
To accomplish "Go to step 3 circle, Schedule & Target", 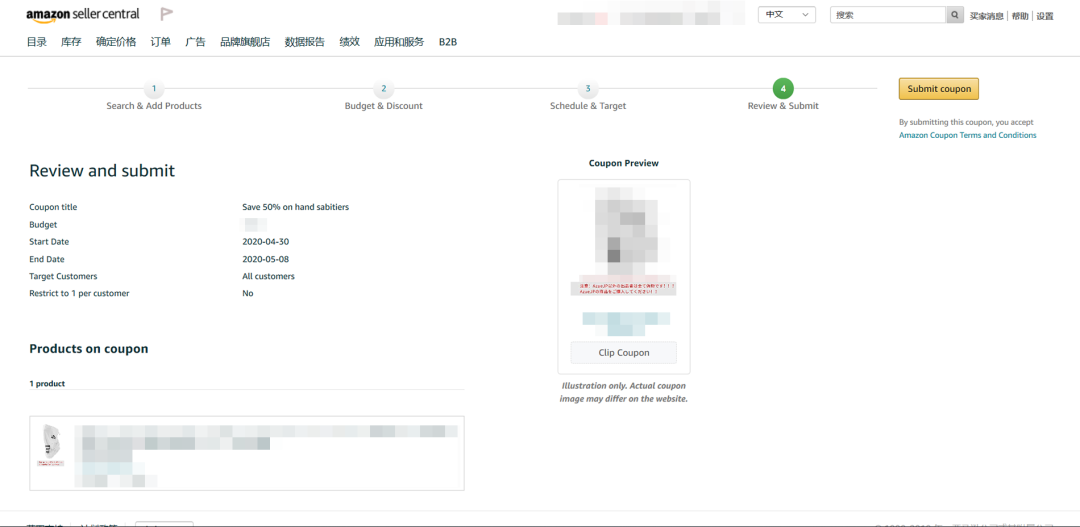I will pyautogui.click(x=588, y=89).
